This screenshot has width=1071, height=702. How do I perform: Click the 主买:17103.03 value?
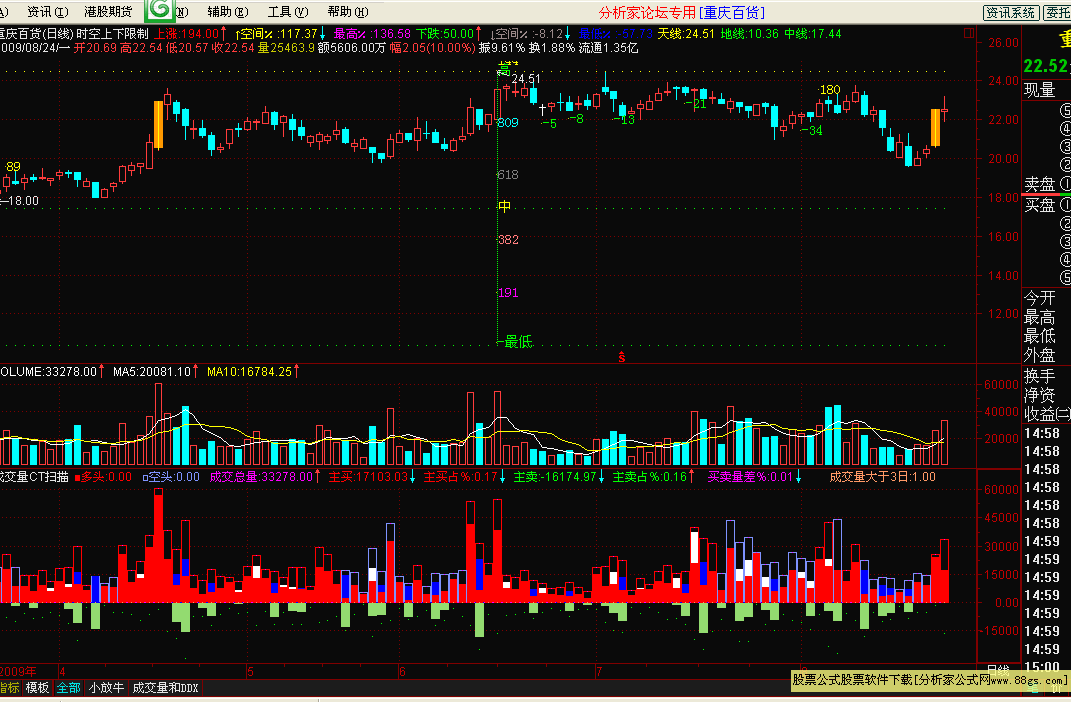click(368, 477)
